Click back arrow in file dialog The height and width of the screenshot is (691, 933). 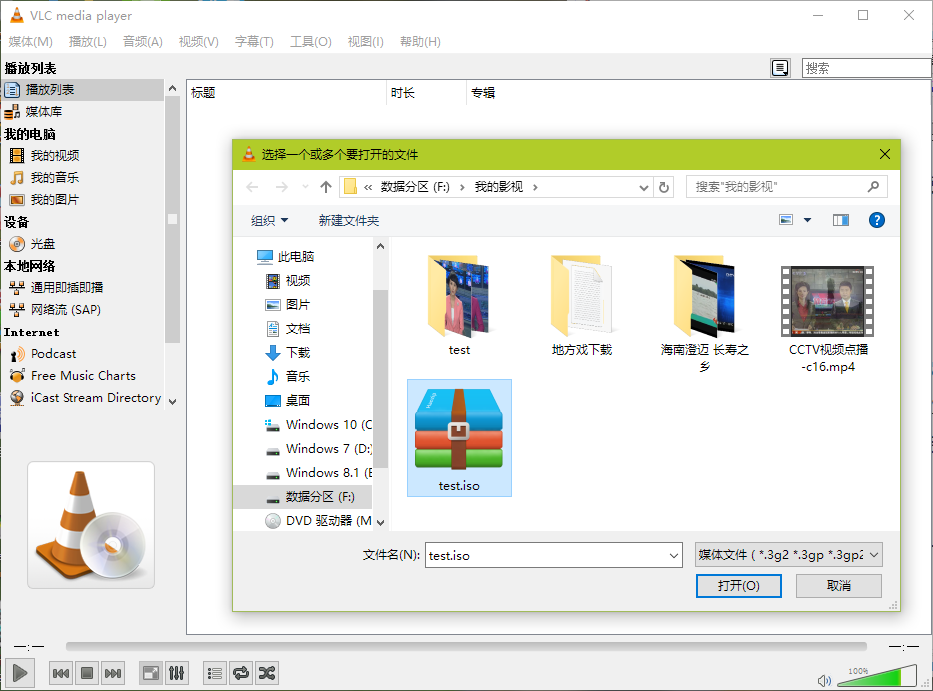click(x=252, y=187)
